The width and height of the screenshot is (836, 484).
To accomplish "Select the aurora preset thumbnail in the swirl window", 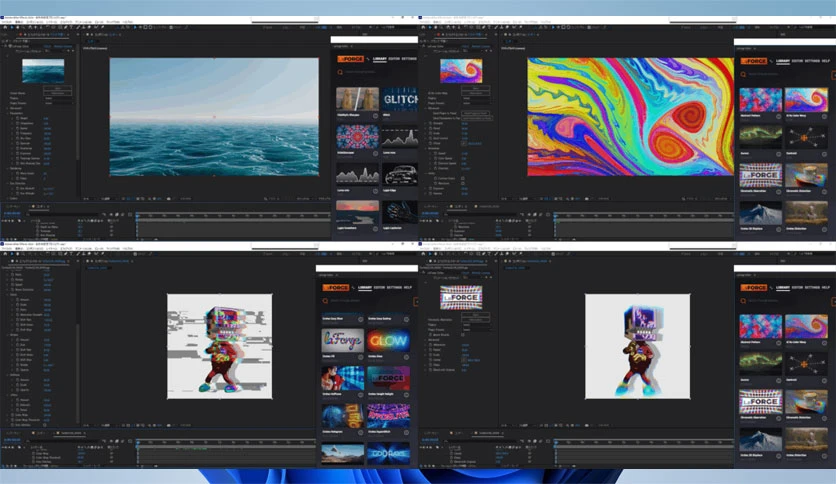I will (760, 137).
